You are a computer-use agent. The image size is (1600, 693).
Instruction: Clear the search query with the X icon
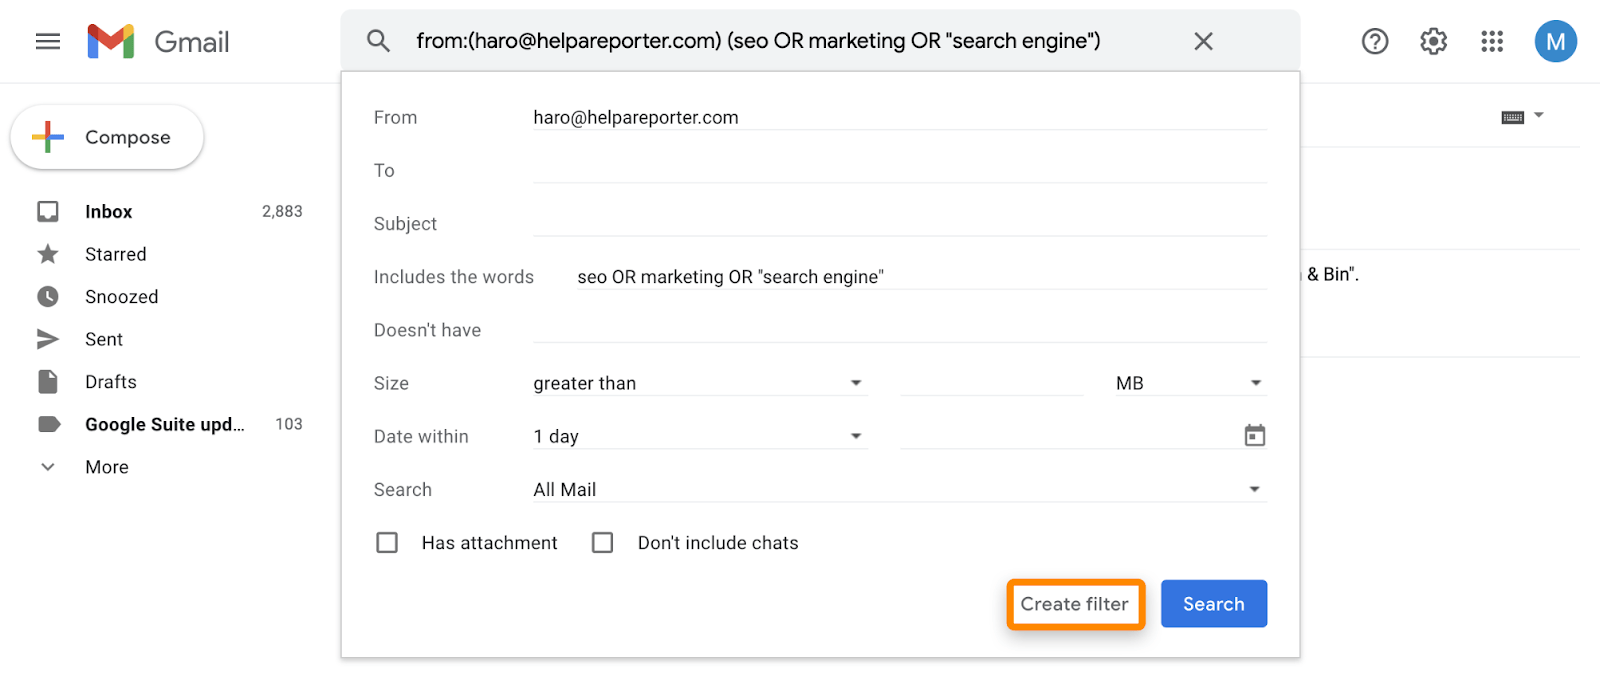[1203, 41]
